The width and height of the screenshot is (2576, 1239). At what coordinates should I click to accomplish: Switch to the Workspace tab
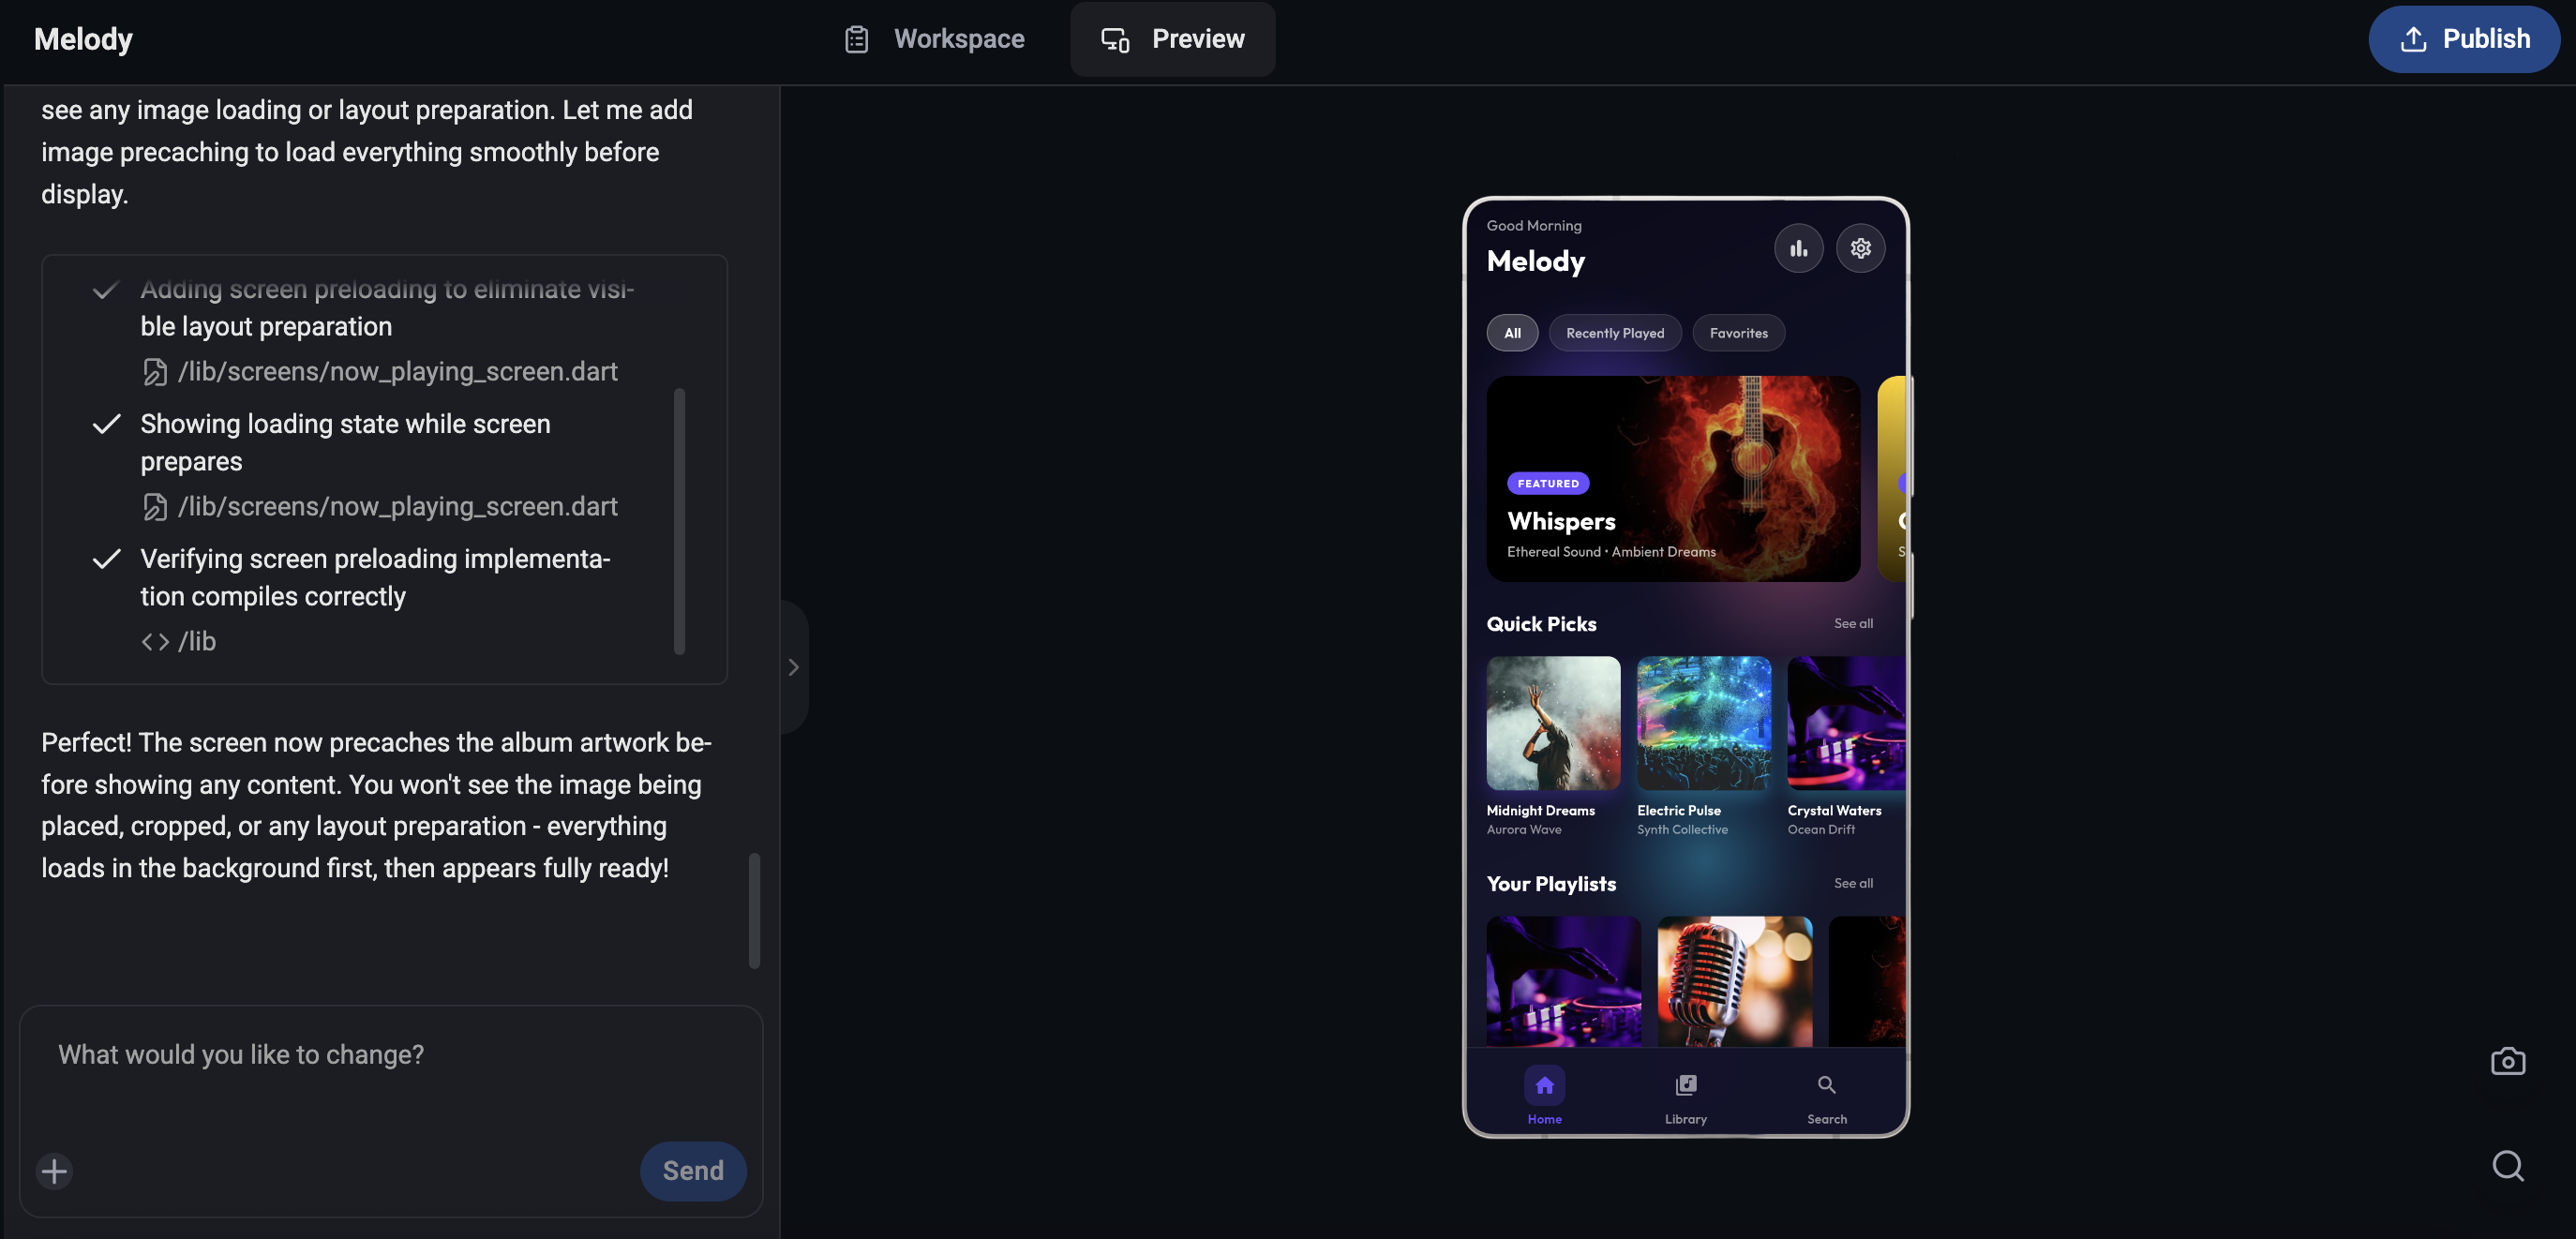[x=933, y=39]
